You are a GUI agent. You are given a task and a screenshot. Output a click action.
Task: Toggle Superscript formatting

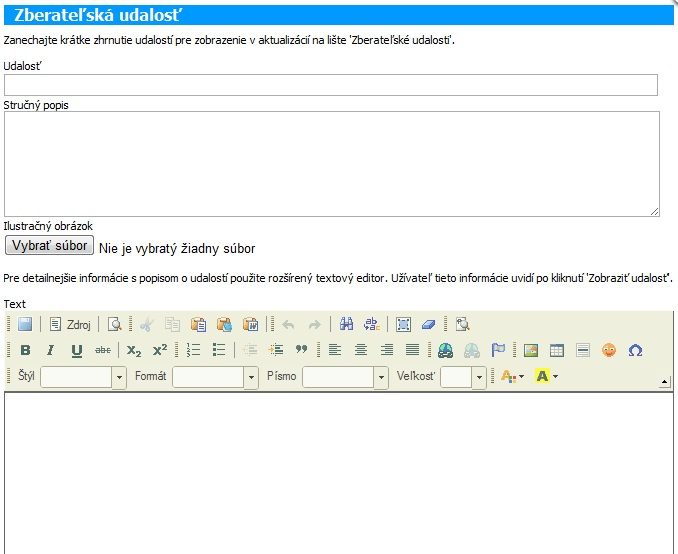pos(160,350)
